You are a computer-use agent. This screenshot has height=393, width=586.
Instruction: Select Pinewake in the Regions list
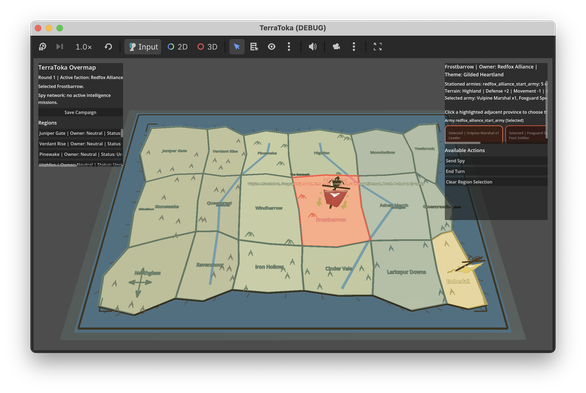(x=80, y=154)
